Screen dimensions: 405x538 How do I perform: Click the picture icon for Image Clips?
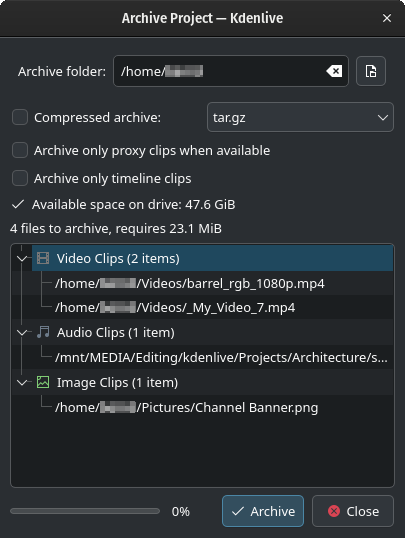pyautogui.click(x=43, y=382)
